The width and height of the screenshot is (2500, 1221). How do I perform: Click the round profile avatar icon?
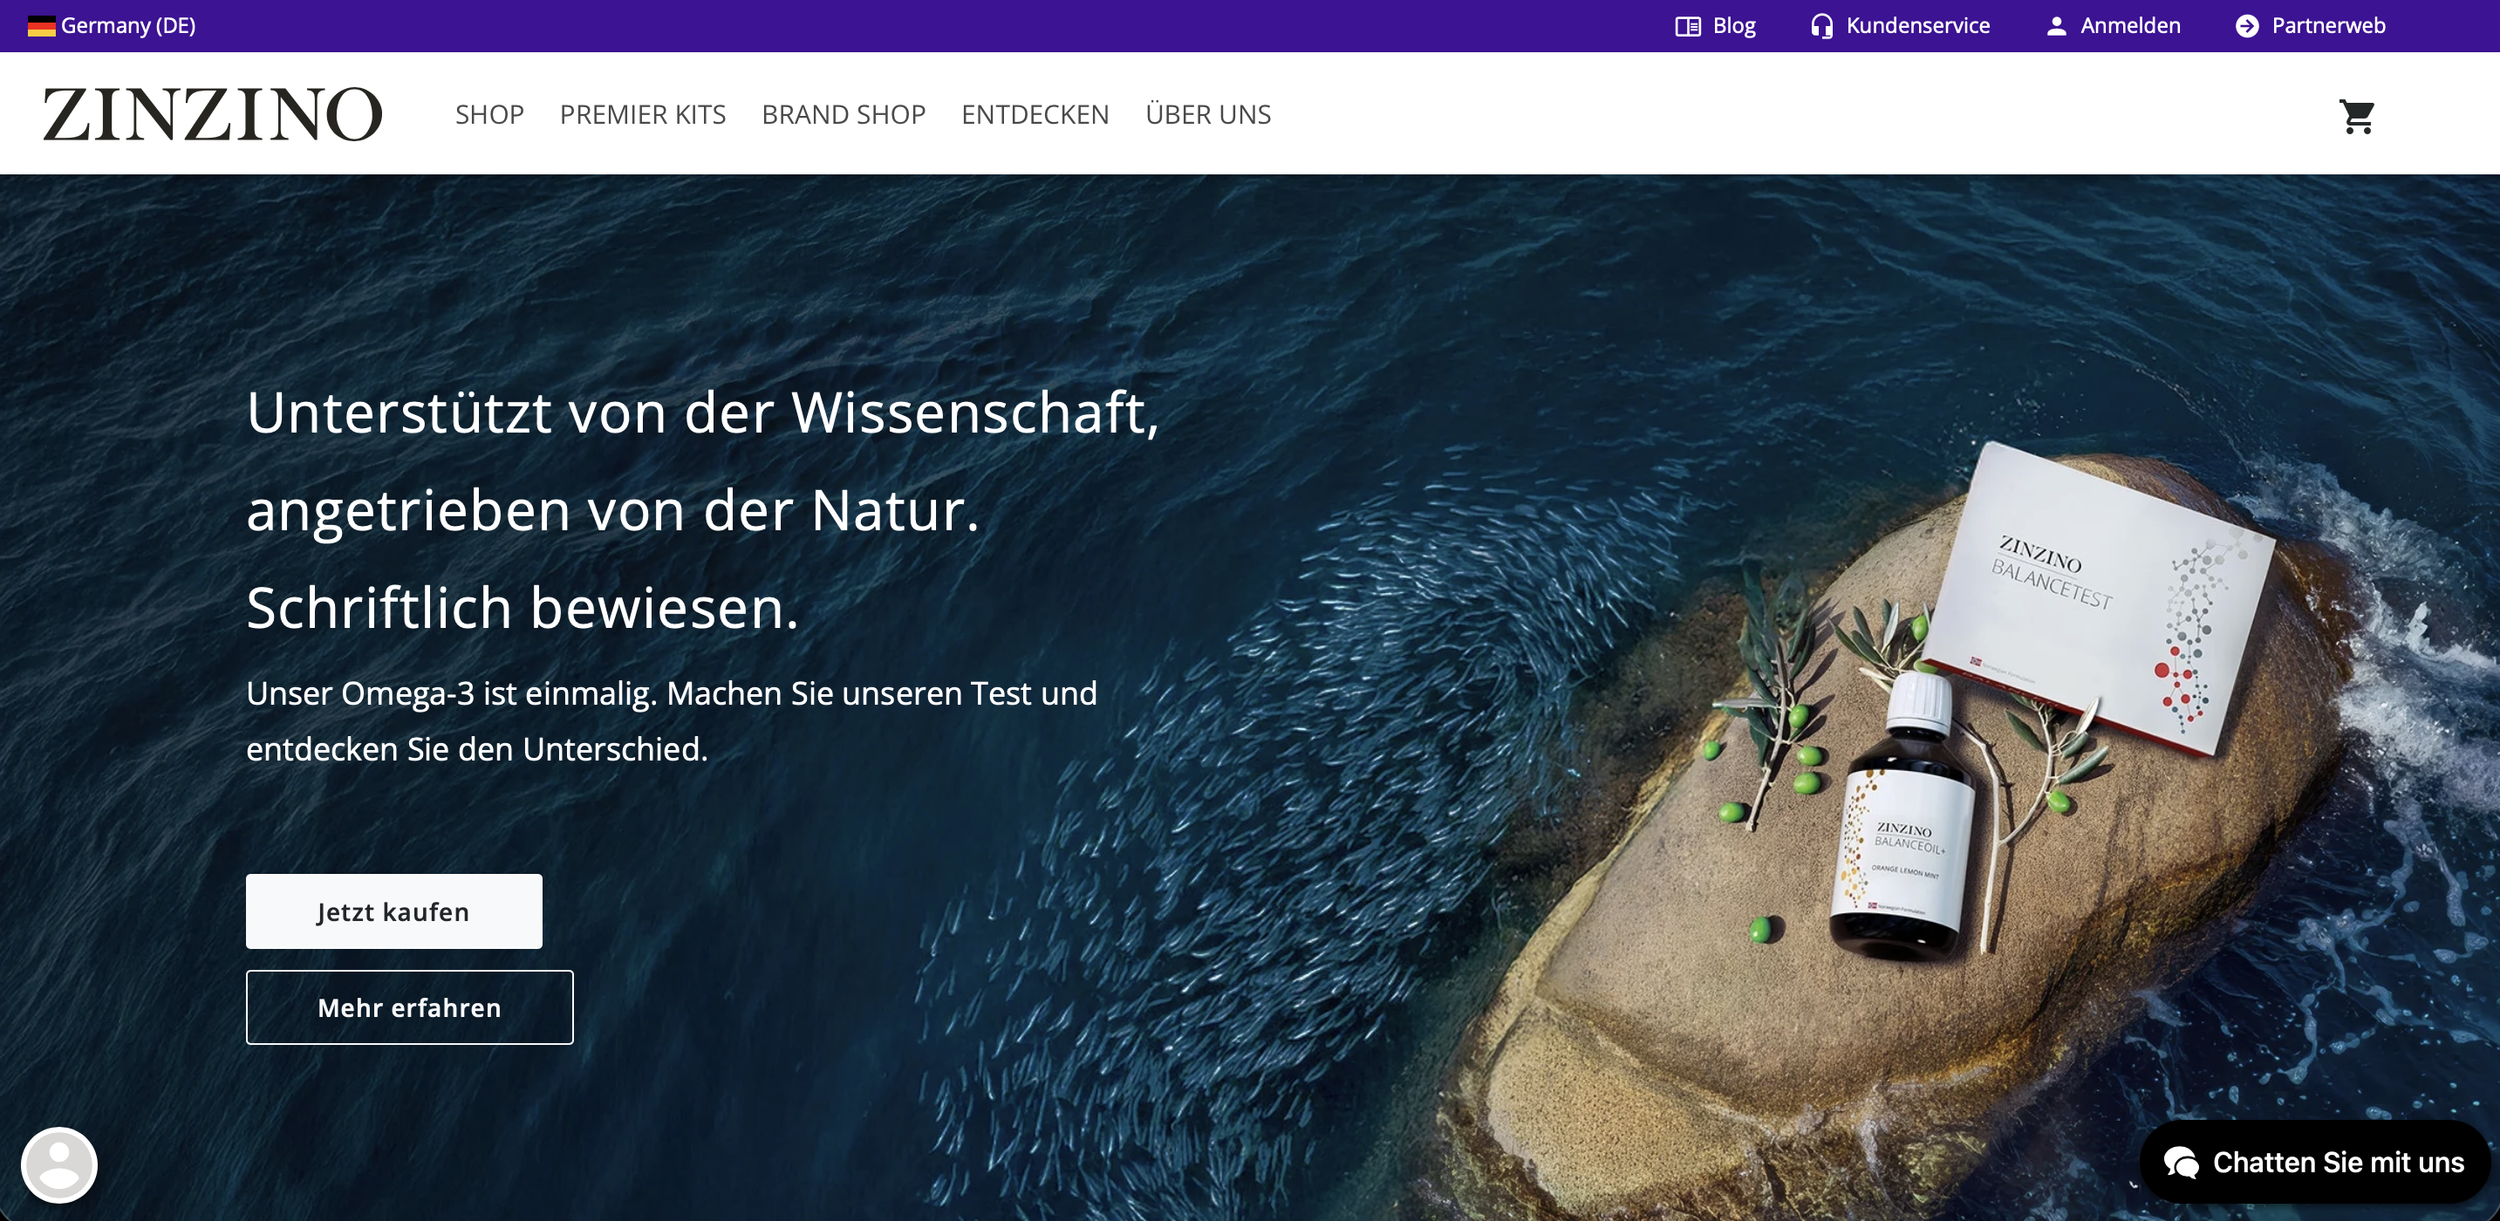[59, 1164]
